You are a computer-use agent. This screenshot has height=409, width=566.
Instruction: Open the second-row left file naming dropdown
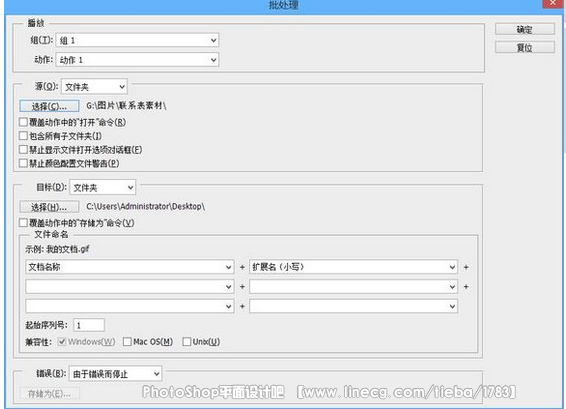(130, 287)
